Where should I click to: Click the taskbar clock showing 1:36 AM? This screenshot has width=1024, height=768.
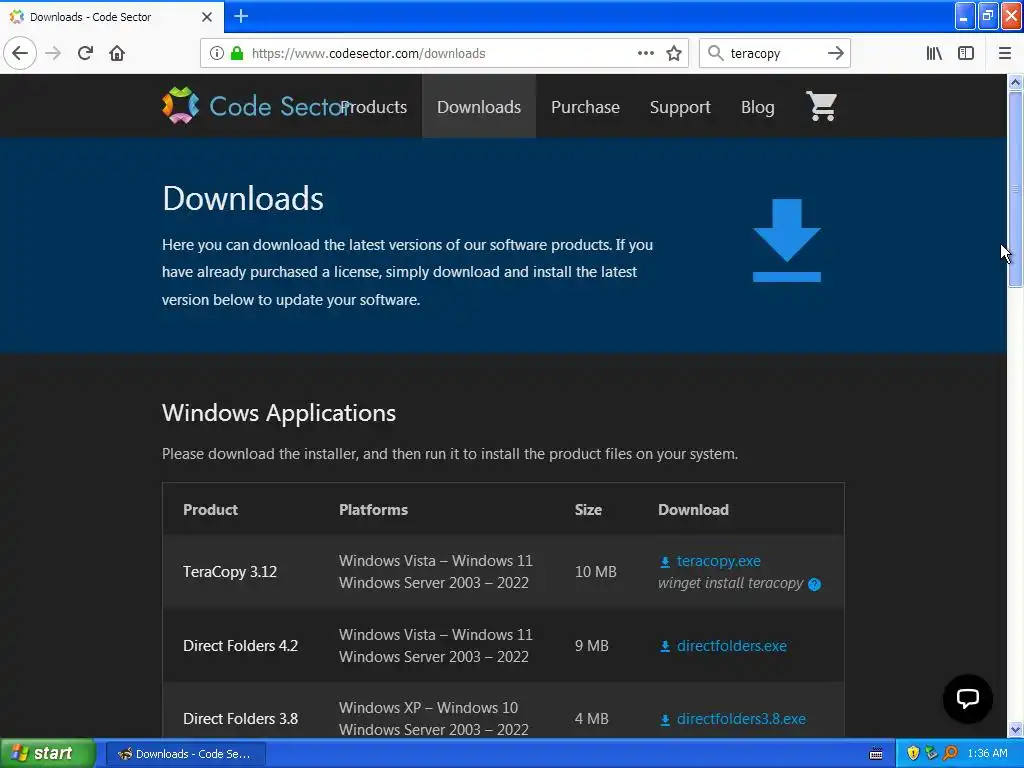pos(987,753)
